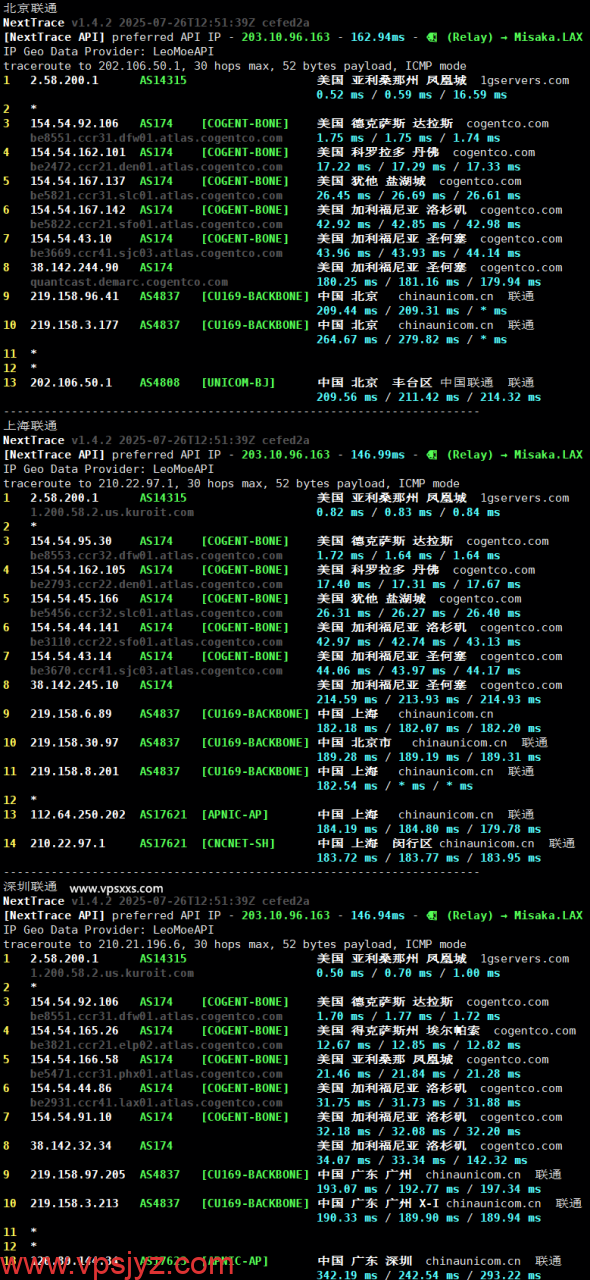Select hop IP 154.54.167.142

78,211
